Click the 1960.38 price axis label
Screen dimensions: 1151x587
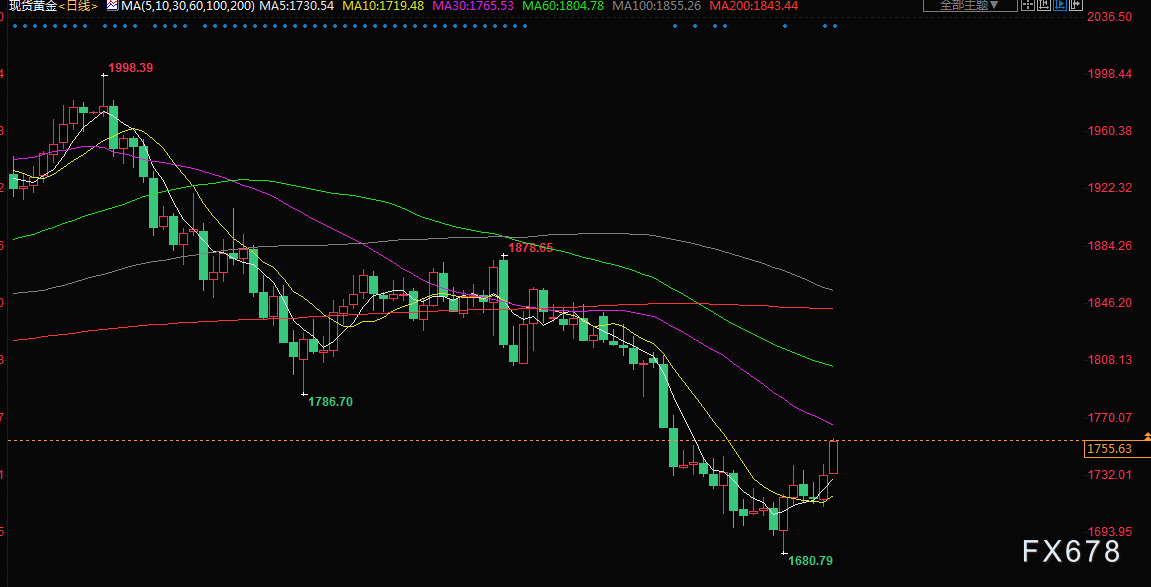[x=1111, y=131]
